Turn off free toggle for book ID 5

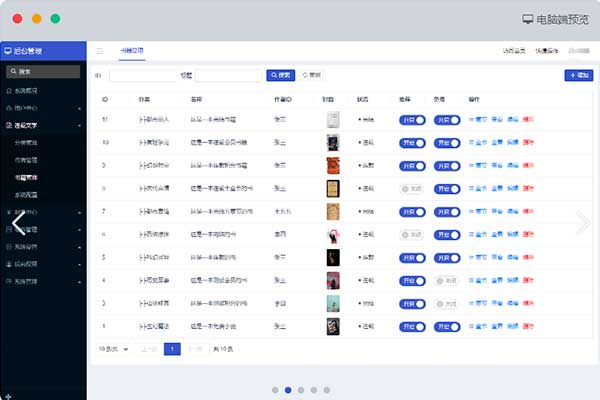[x=447, y=258]
